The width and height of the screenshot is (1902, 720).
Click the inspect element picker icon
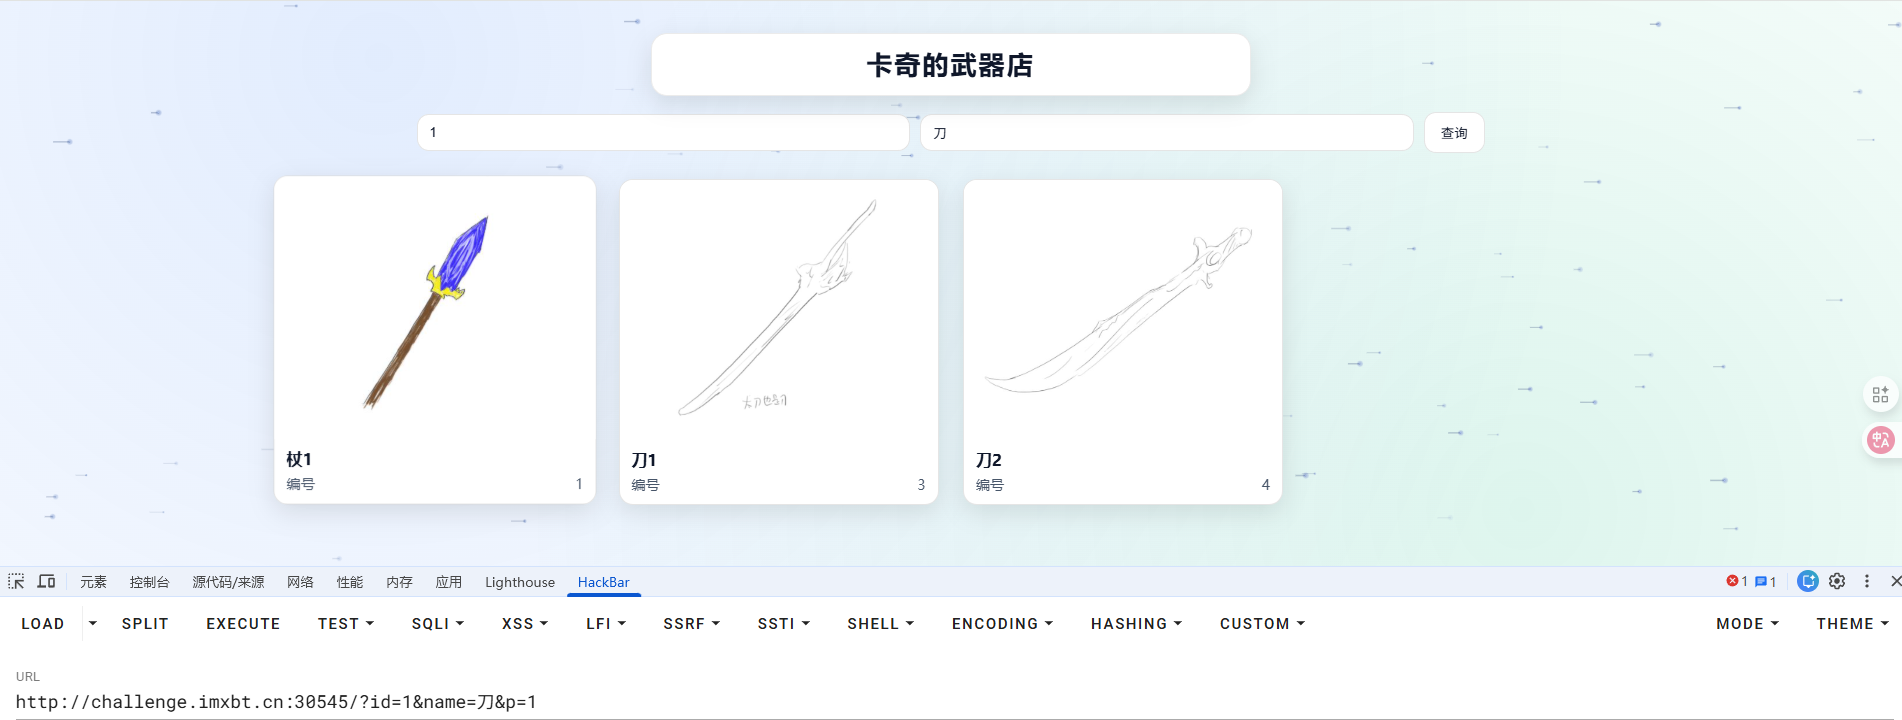pyautogui.click(x=16, y=581)
